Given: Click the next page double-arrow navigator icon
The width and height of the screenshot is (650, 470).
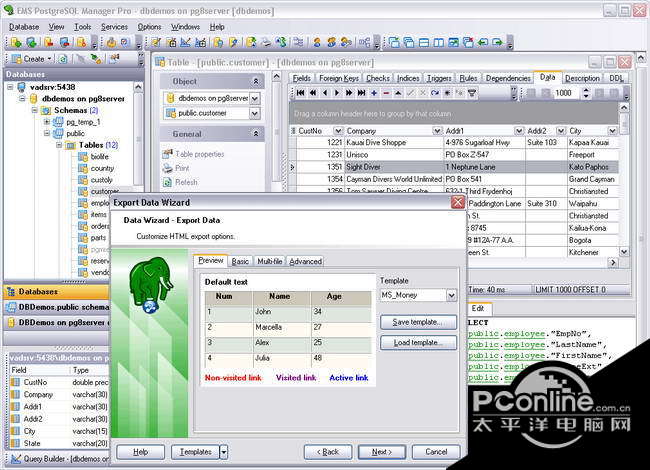Looking at the screenshot, I should [x=349, y=93].
